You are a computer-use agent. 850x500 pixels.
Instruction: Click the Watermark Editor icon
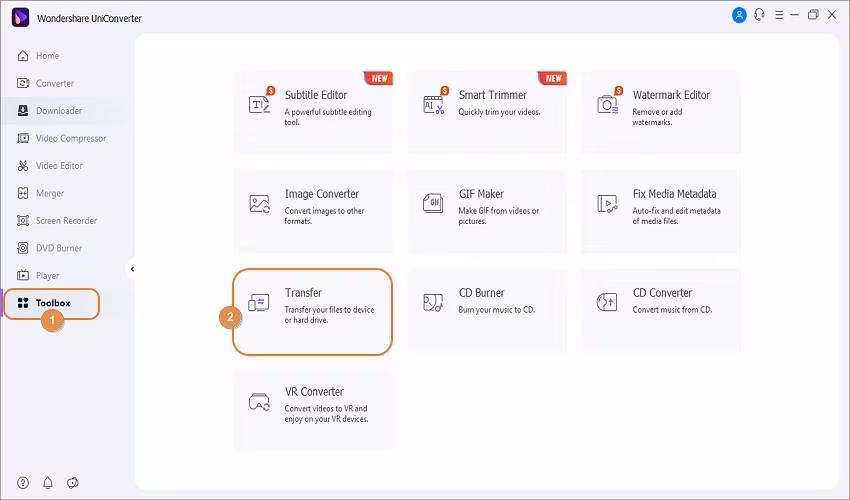(608, 104)
